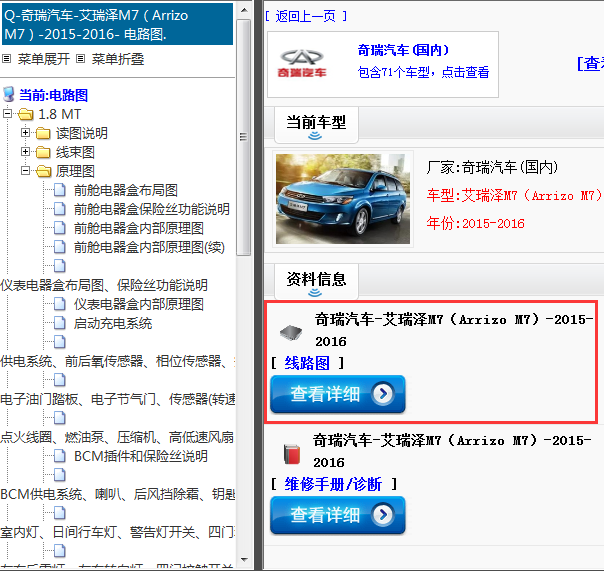Image resolution: width=604 pixels, height=571 pixels.
Task: Click the Chery 奇瑞汽车 logo image
Action: point(302,64)
